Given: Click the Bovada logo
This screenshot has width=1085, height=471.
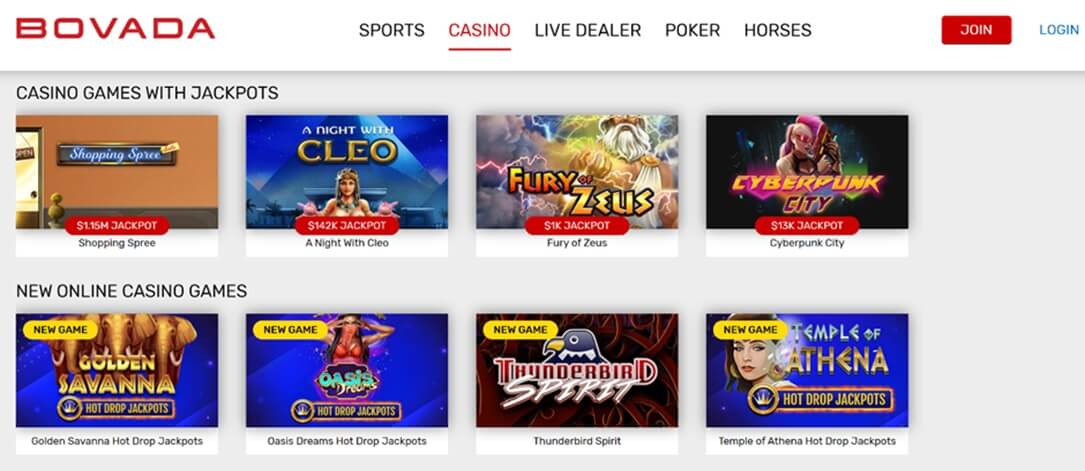Looking at the screenshot, I should (x=116, y=29).
